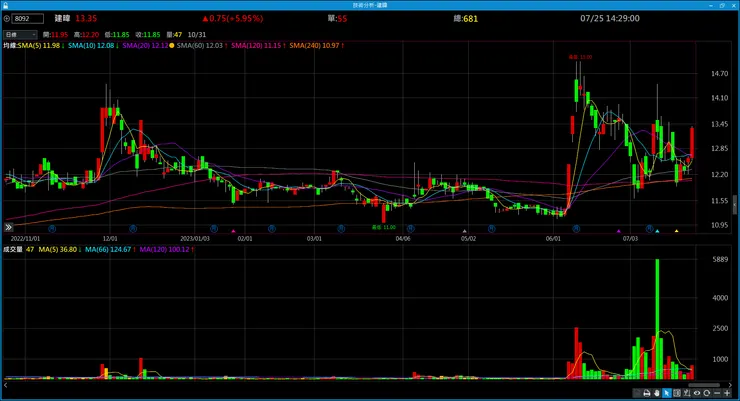Select the hand pan tool

[657, 393]
